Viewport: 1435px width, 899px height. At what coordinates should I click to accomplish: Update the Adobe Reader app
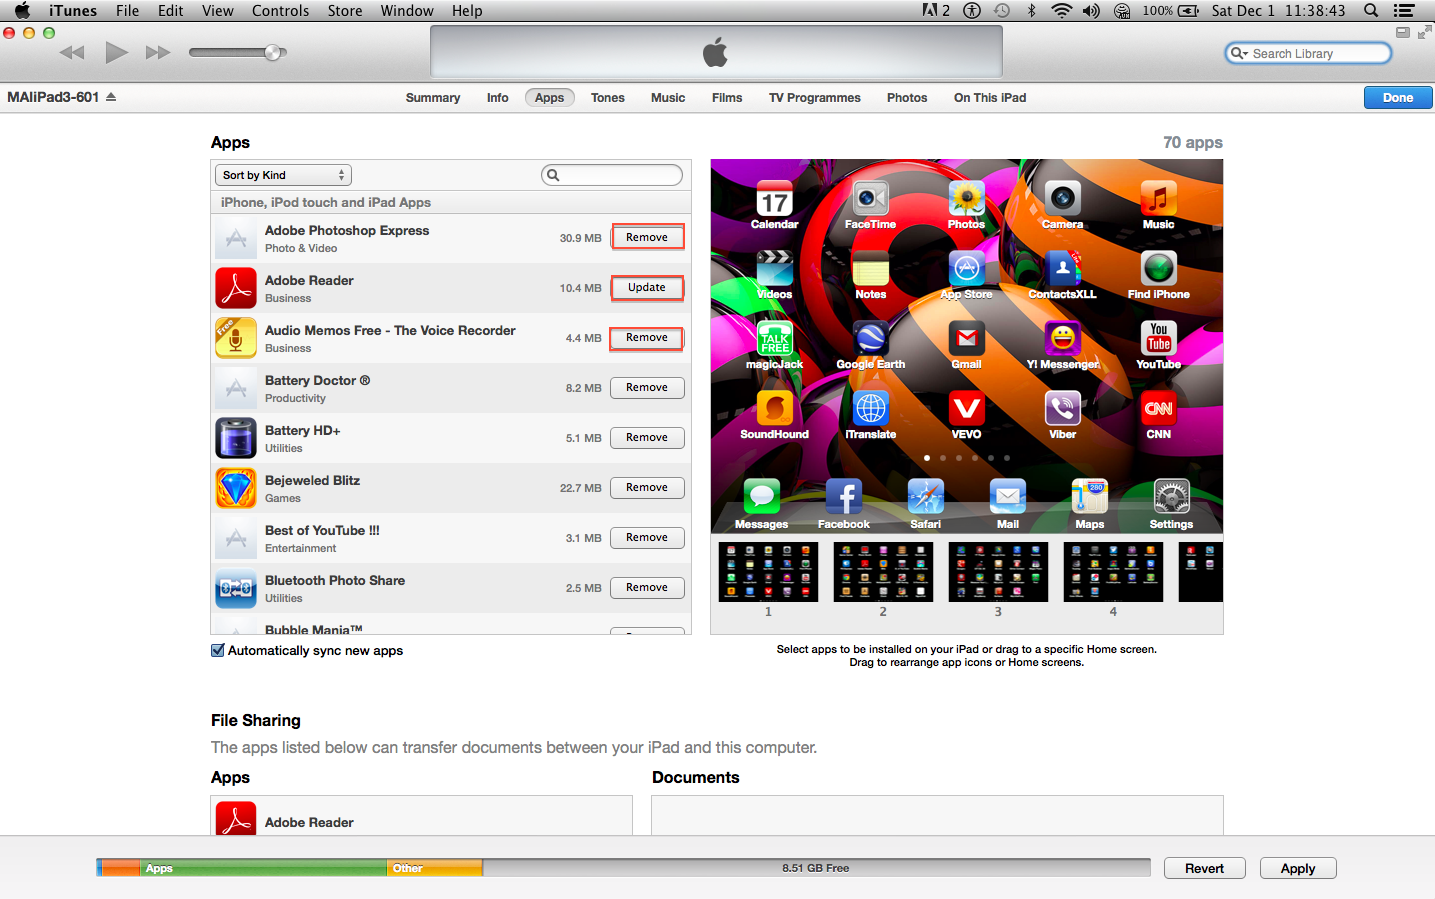click(x=647, y=287)
